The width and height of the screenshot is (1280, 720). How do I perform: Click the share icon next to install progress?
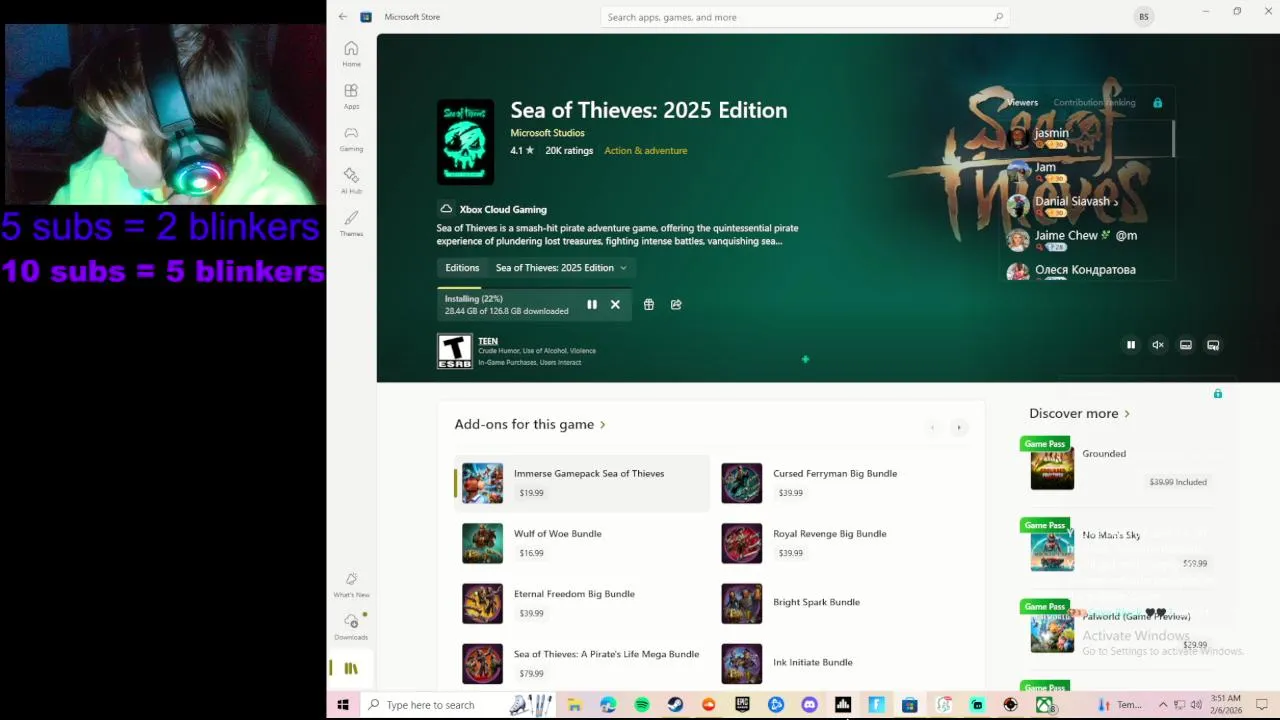676,304
